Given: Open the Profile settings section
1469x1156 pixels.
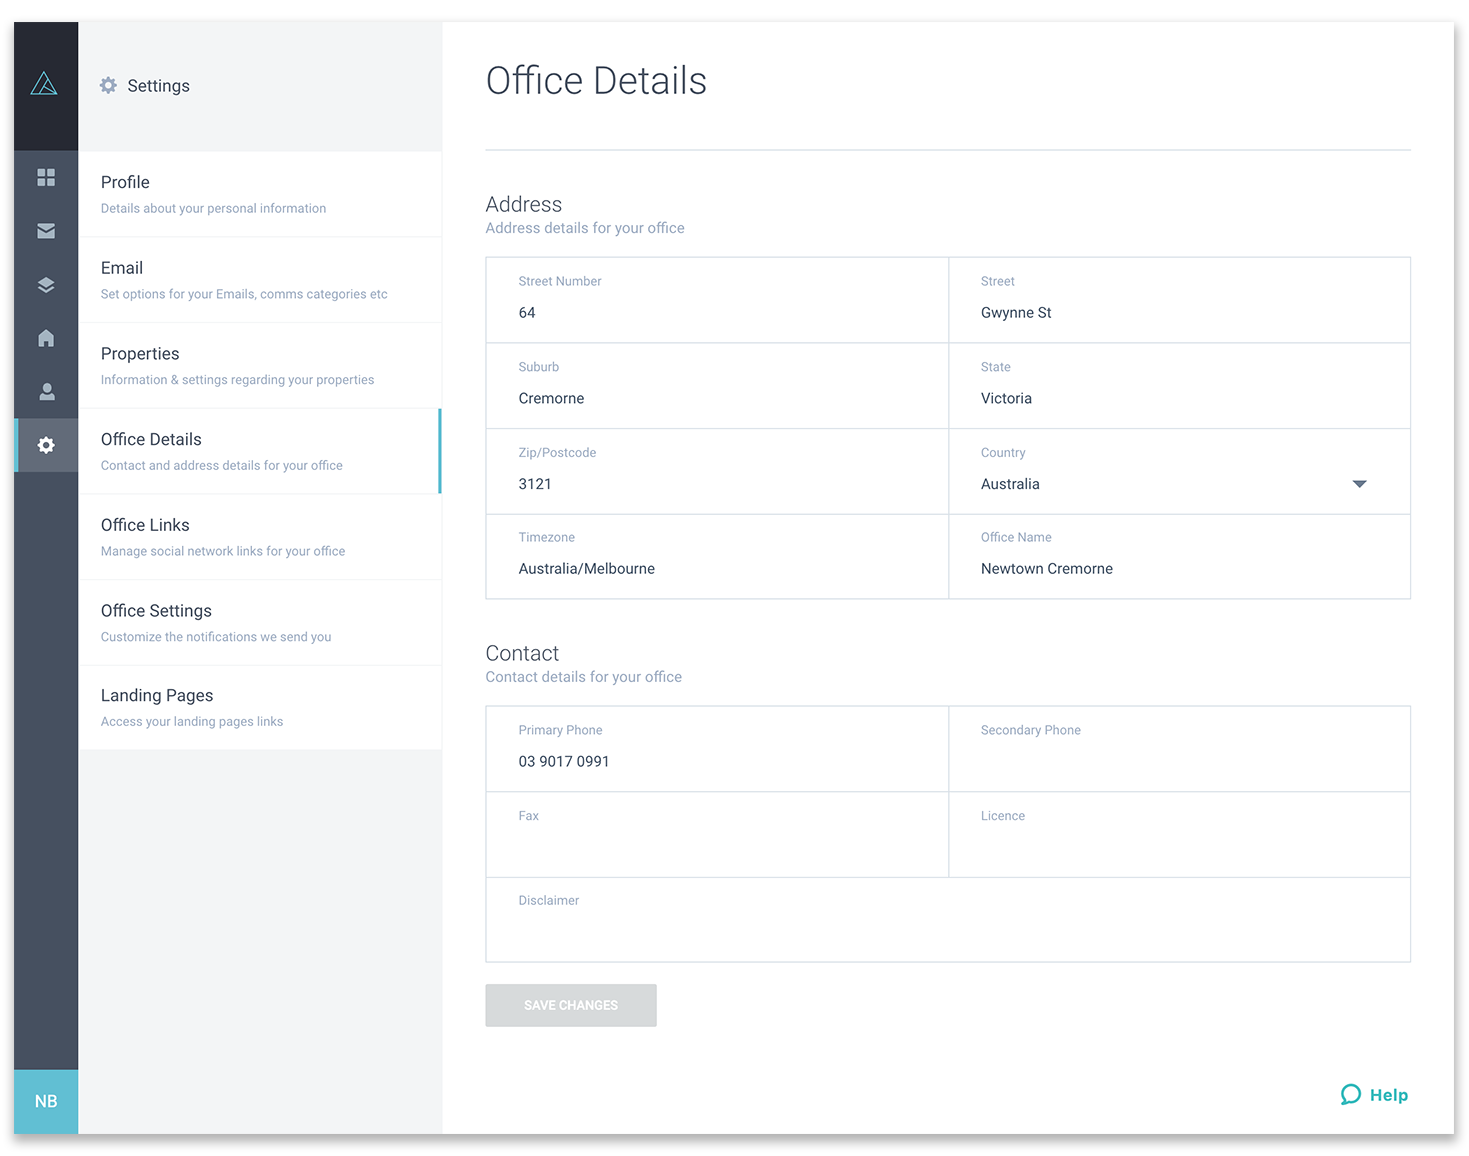Looking at the screenshot, I should (260, 194).
